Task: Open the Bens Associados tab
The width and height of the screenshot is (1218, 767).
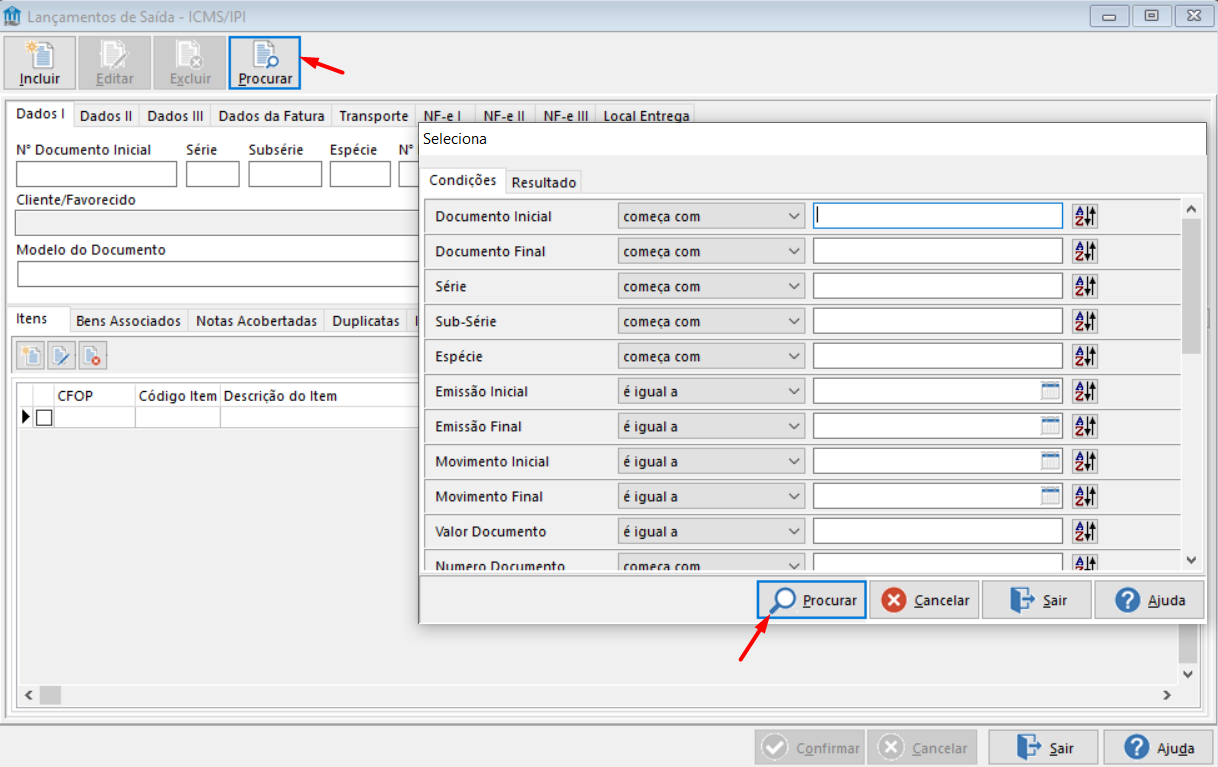Action: (129, 321)
